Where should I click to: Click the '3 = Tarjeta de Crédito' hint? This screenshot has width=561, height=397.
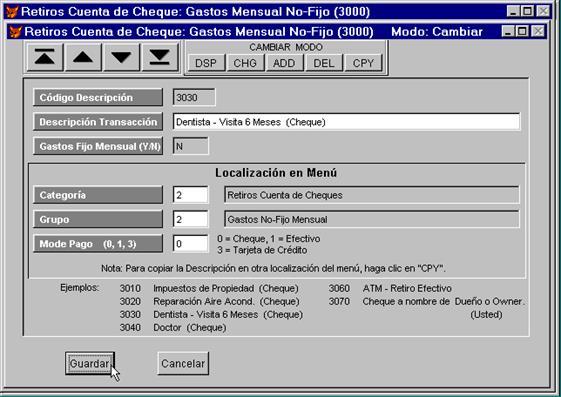tap(262, 250)
